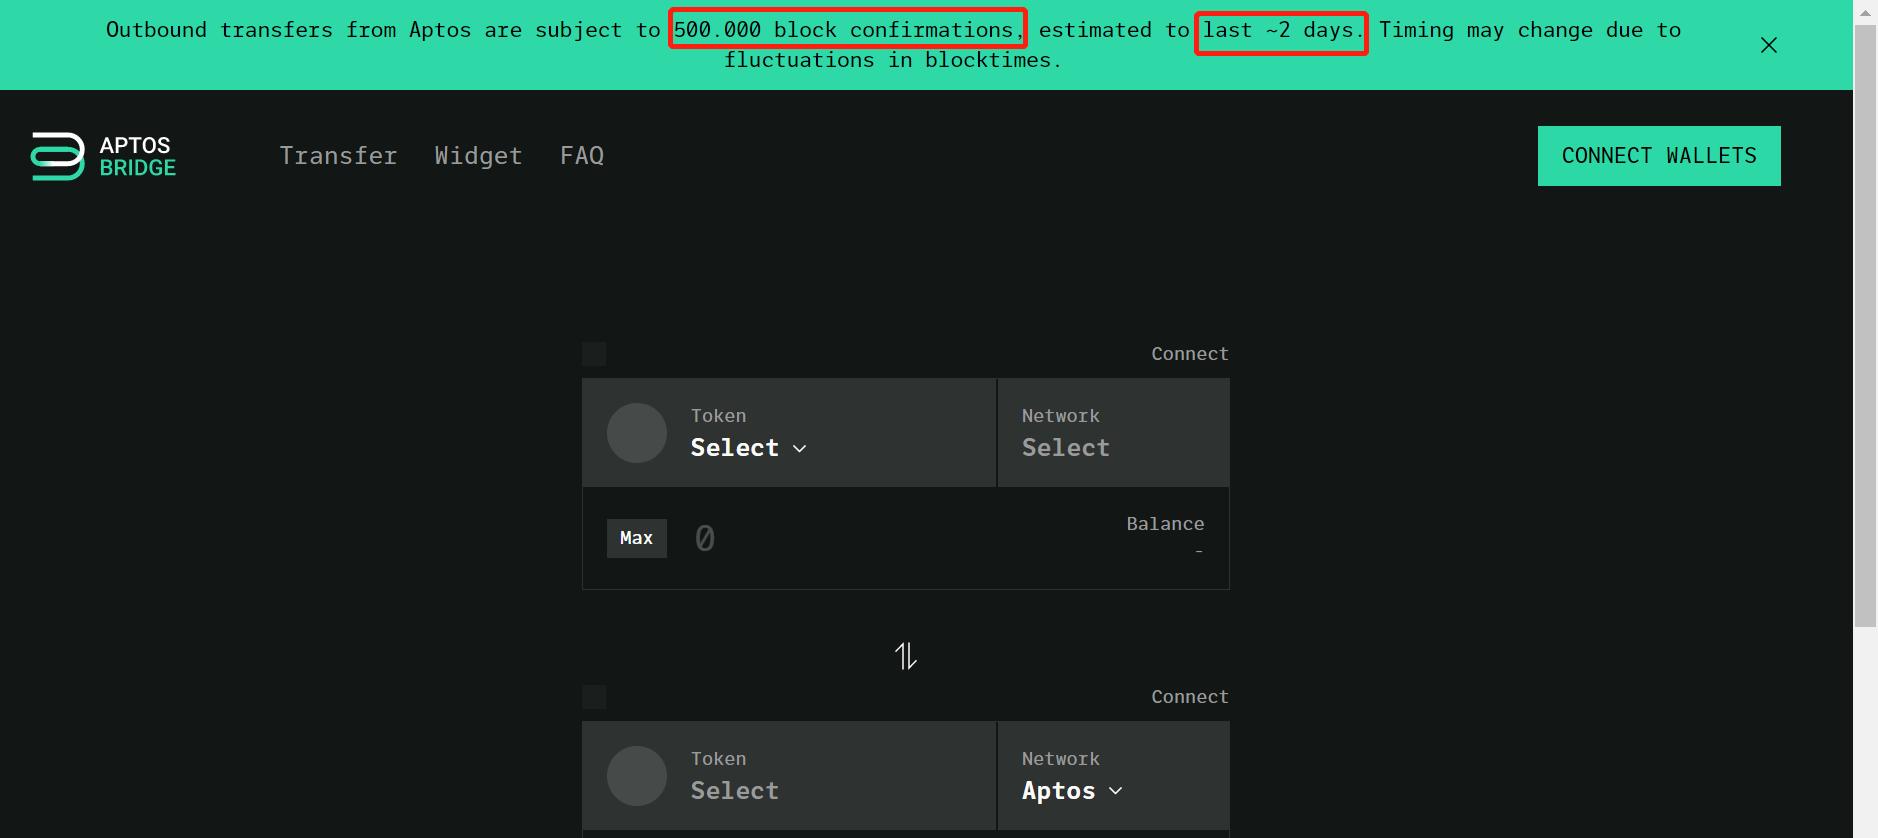Click small square icon above destination card

tap(594, 697)
